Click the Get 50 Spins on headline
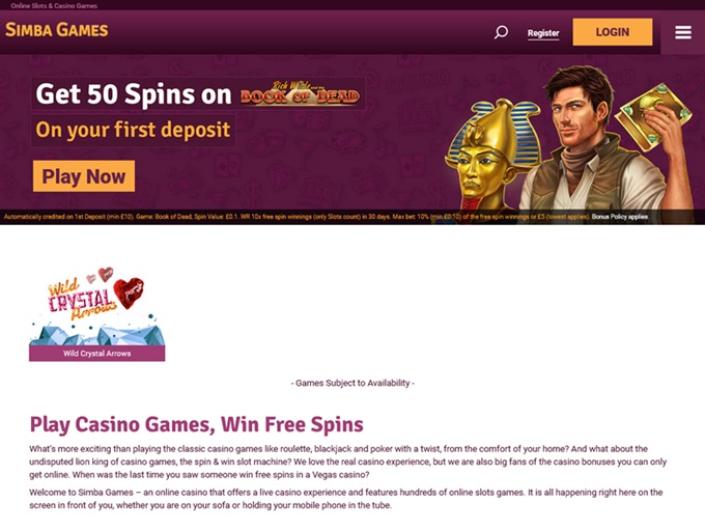This screenshot has height=530, width=705. click(134, 94)
